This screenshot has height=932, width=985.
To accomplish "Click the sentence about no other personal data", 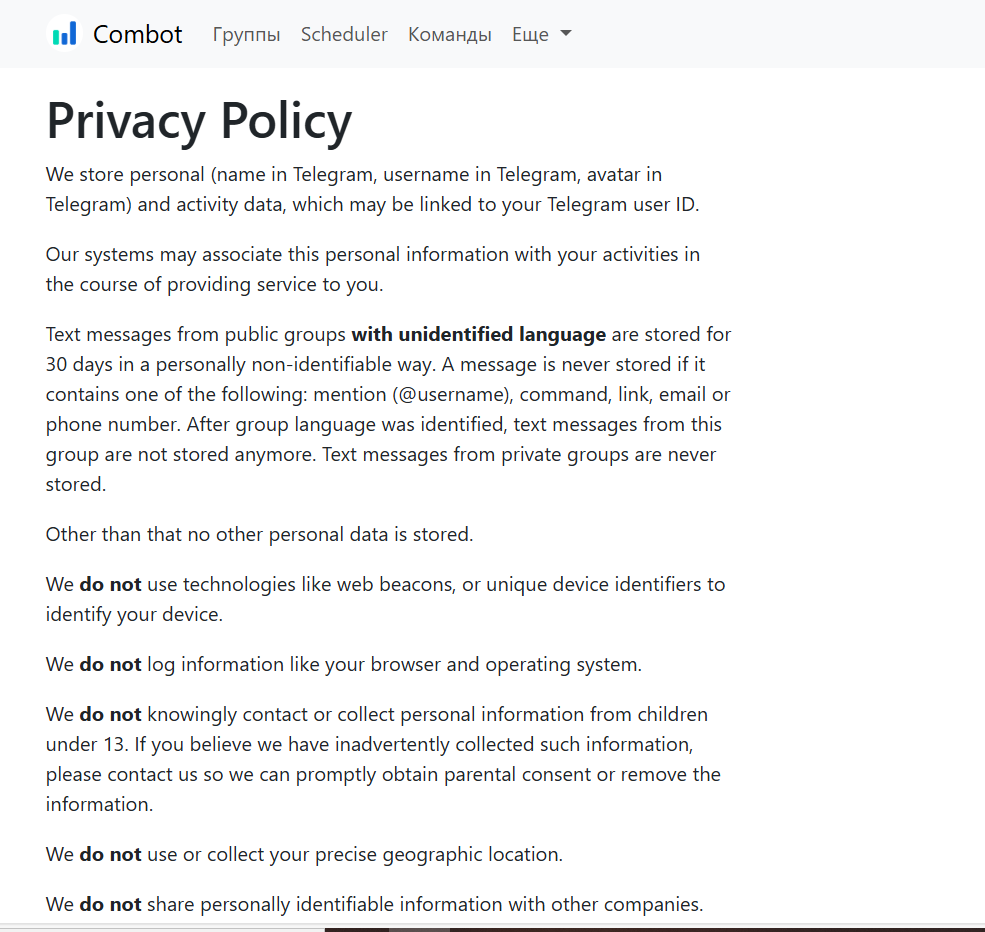I will point(259,534).
